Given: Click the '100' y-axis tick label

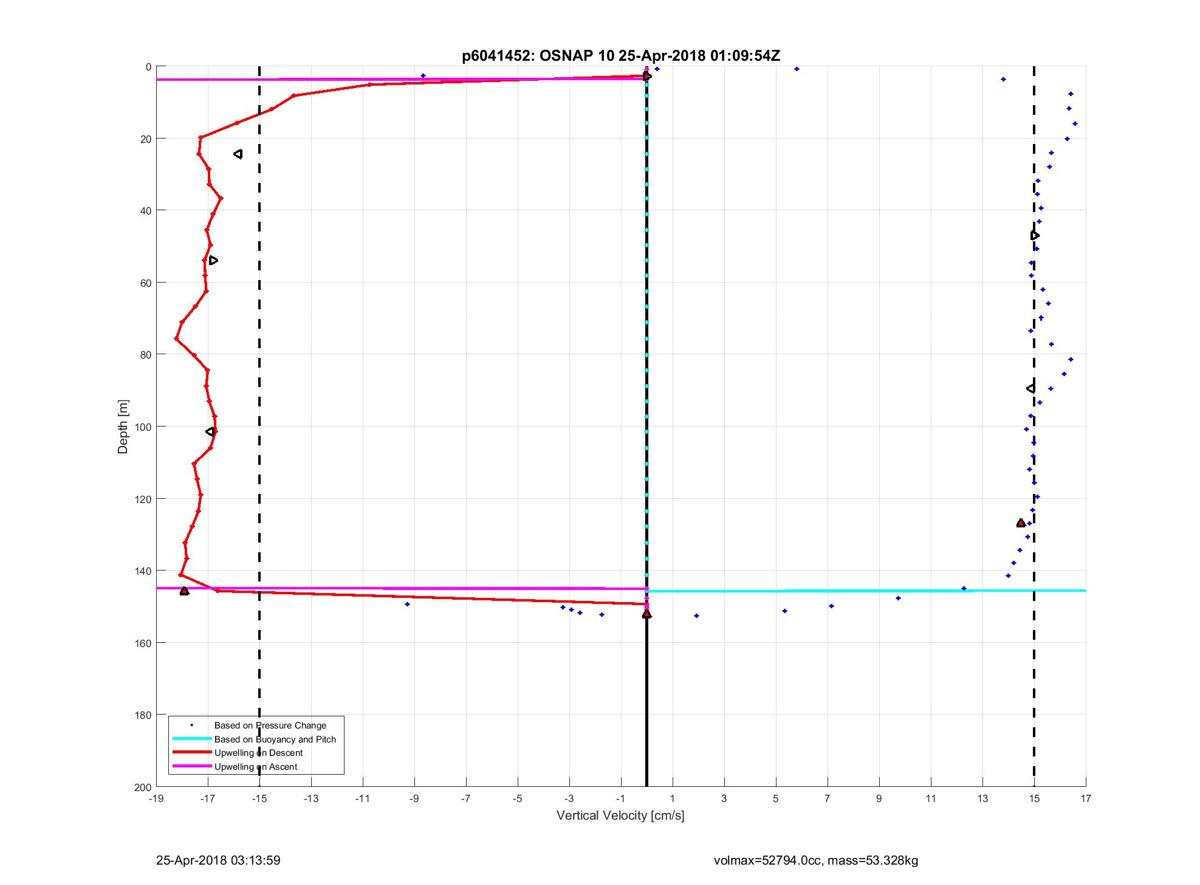Looking at the screenshot, I should [142, 427].
